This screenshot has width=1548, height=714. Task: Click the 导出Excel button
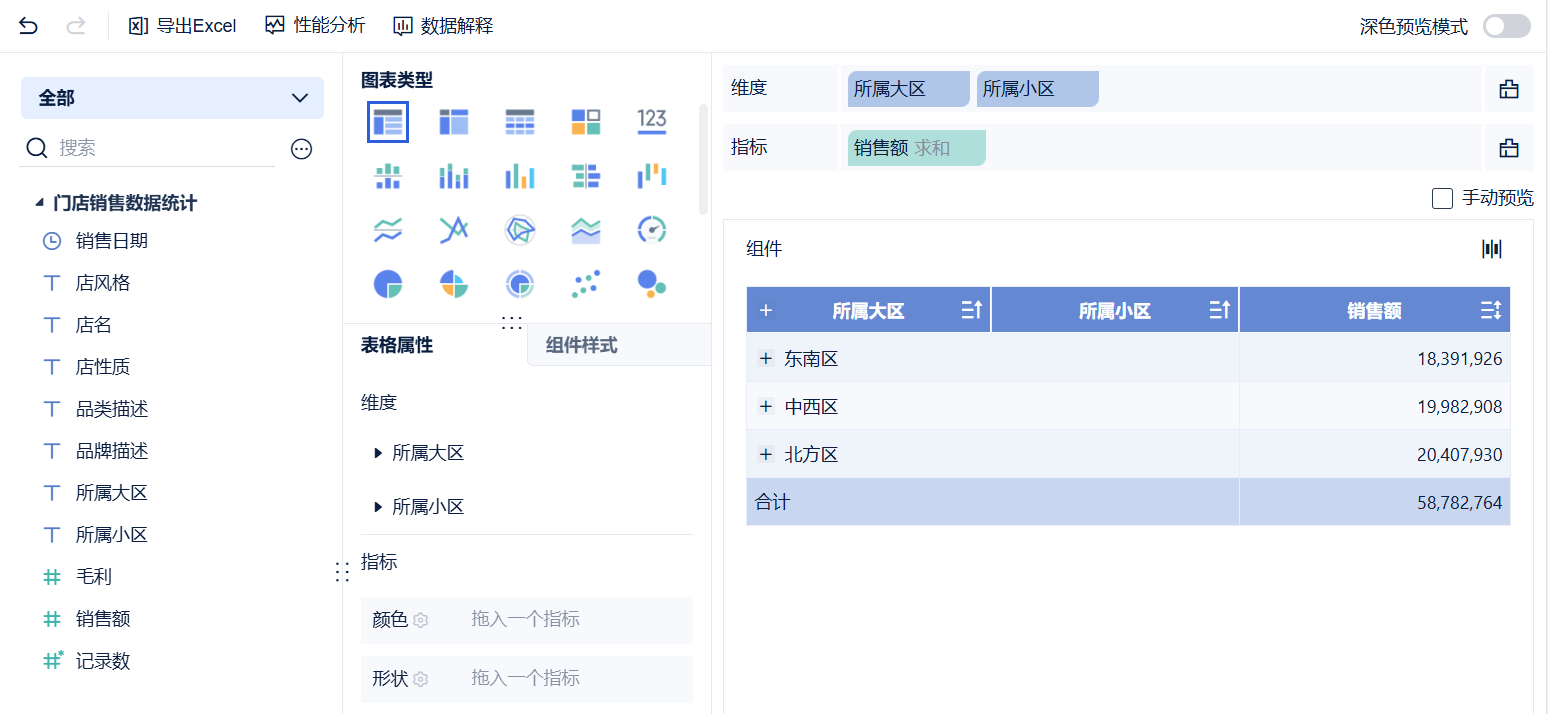[183, 26]
